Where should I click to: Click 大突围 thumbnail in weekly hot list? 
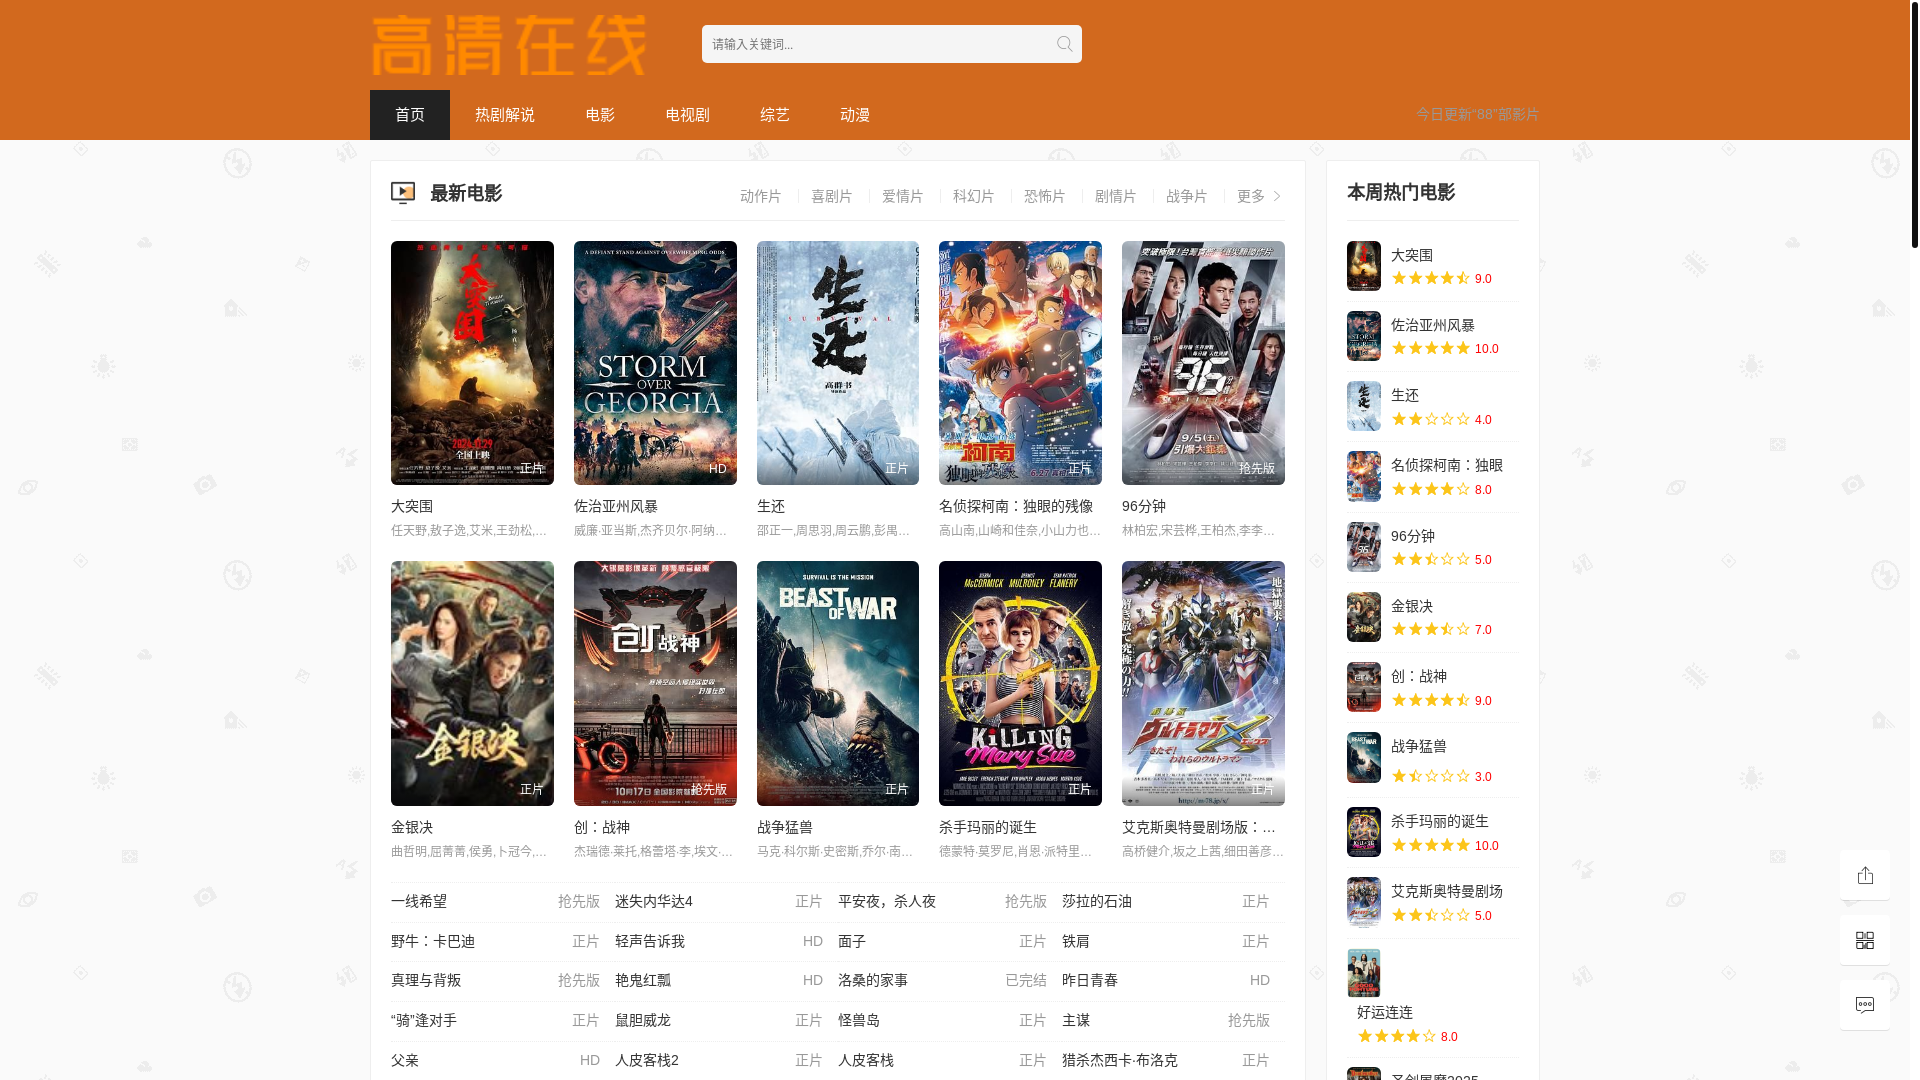1364,266
